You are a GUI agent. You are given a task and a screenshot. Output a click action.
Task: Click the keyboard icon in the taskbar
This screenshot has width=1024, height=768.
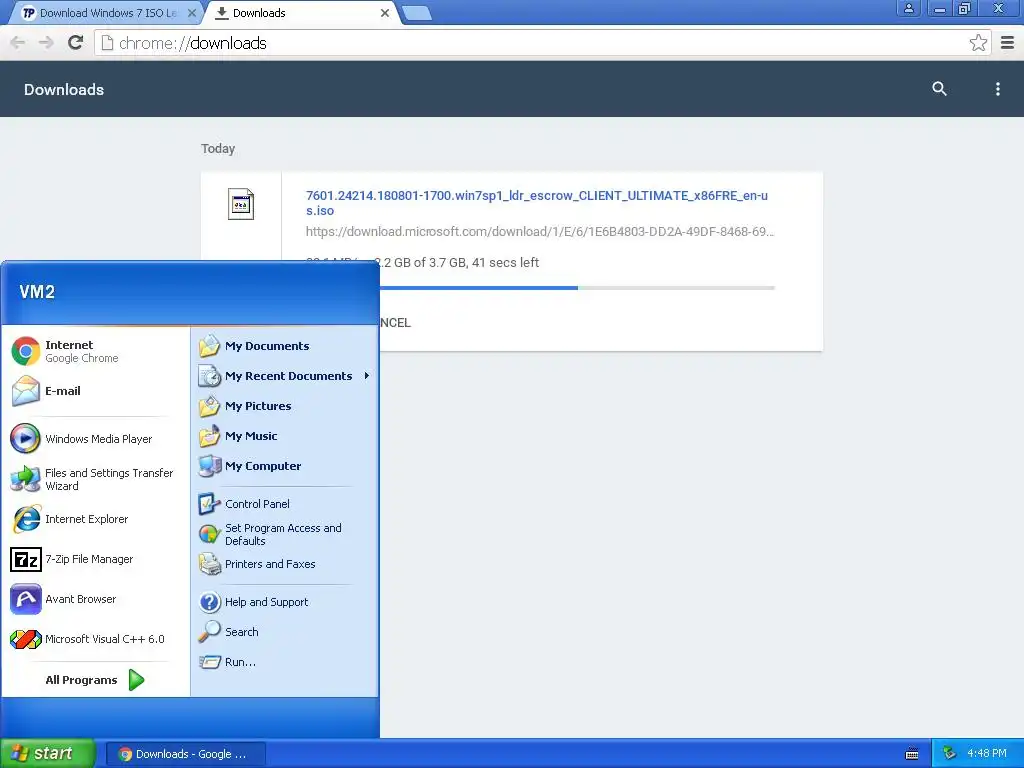[x=912, y=754]
